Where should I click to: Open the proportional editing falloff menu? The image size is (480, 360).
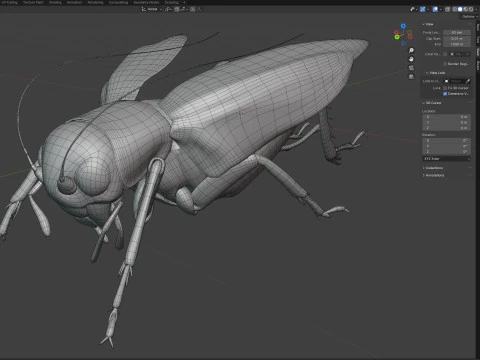pyautogui.click(x=198, y=9)
